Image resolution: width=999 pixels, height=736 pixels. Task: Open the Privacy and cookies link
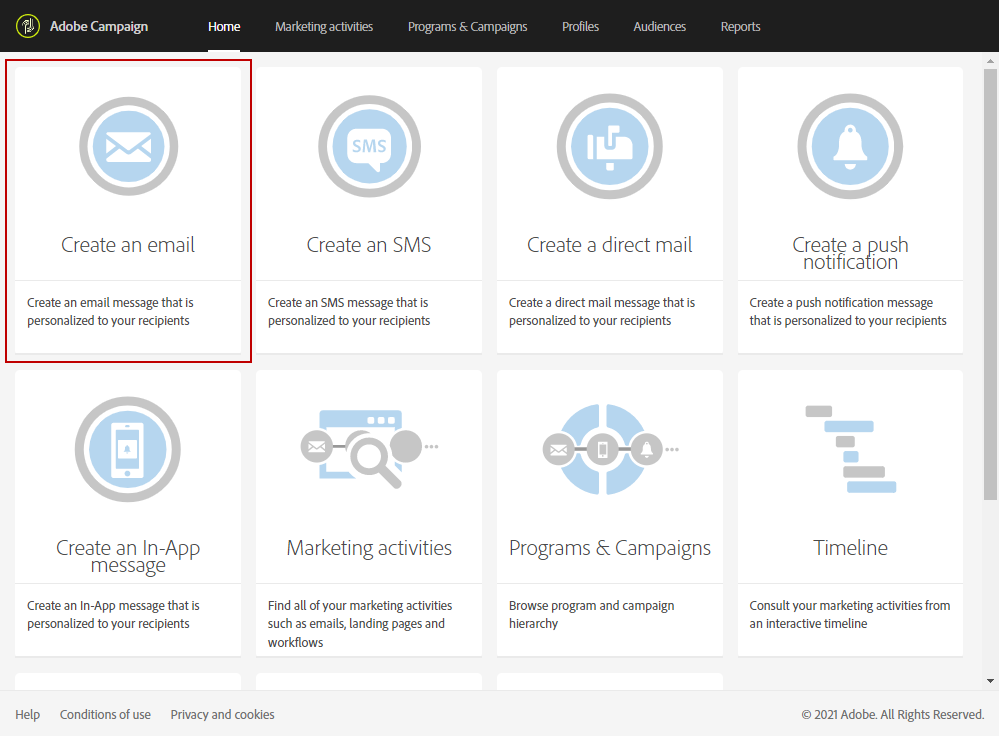pyautogui.click(x=222, y=714)
